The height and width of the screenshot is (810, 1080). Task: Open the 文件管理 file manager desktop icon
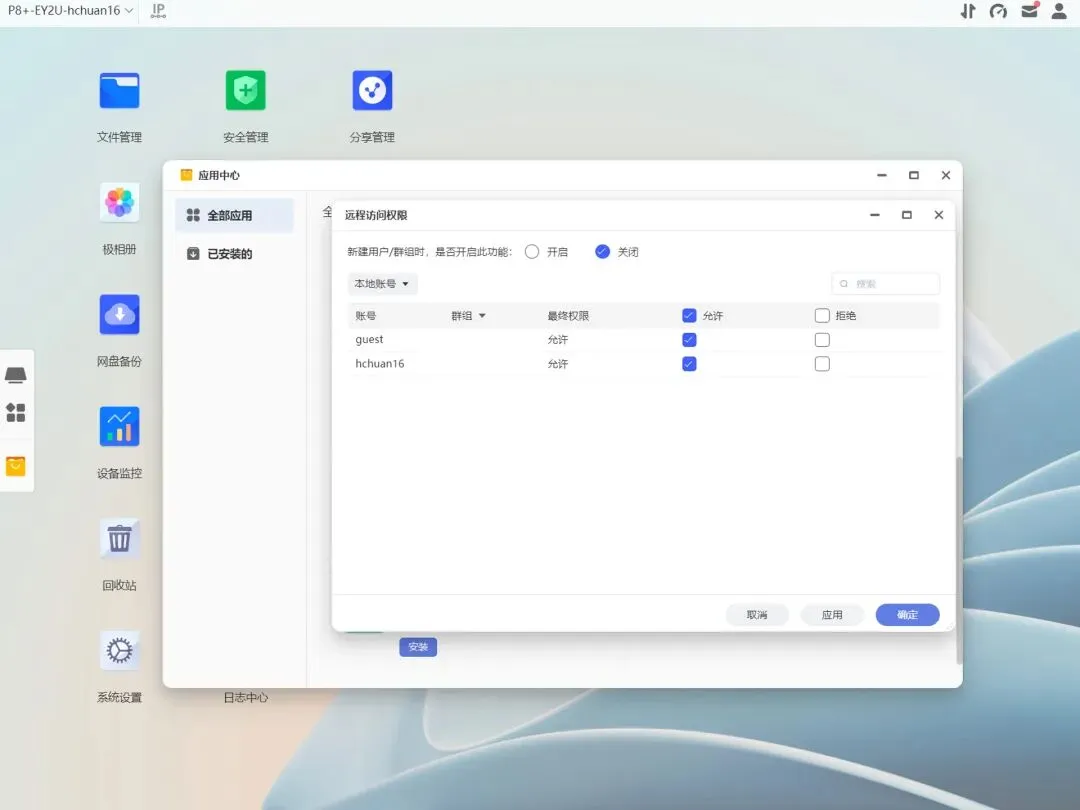[x=119, y=91]
